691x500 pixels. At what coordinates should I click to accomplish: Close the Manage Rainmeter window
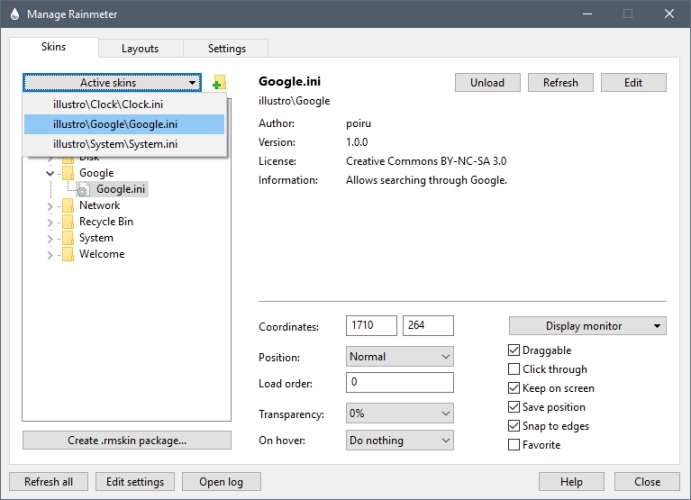669,14
